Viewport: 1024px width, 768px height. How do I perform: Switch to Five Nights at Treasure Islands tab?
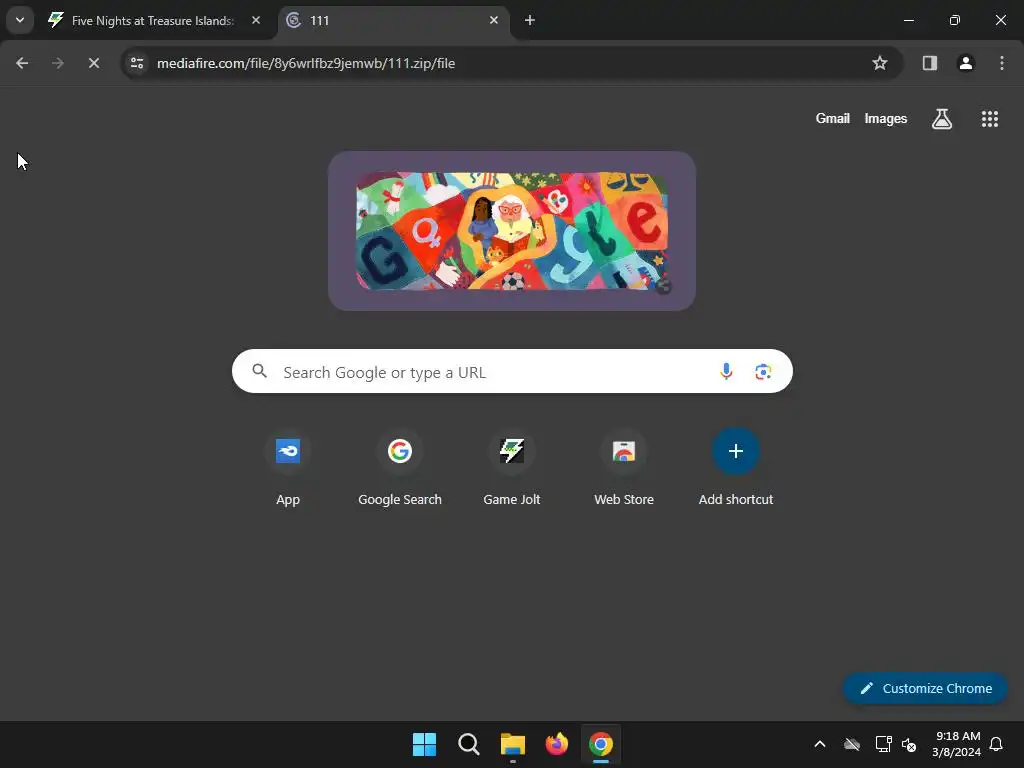coord(154,21)
